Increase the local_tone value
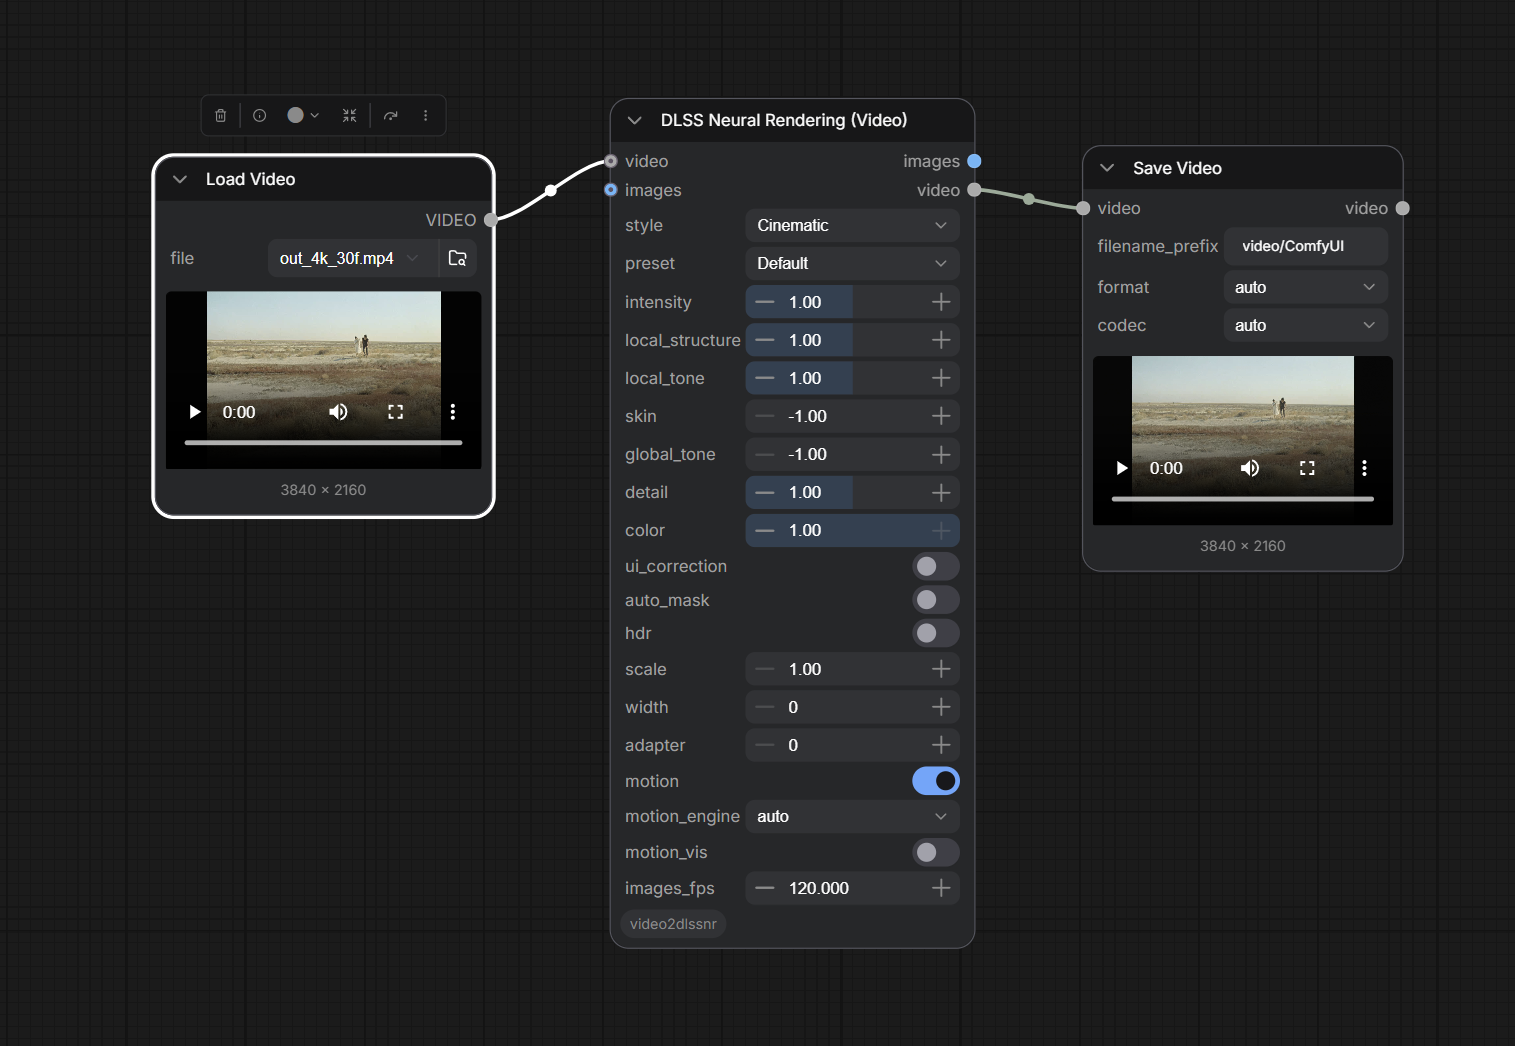 click(941, 378)
